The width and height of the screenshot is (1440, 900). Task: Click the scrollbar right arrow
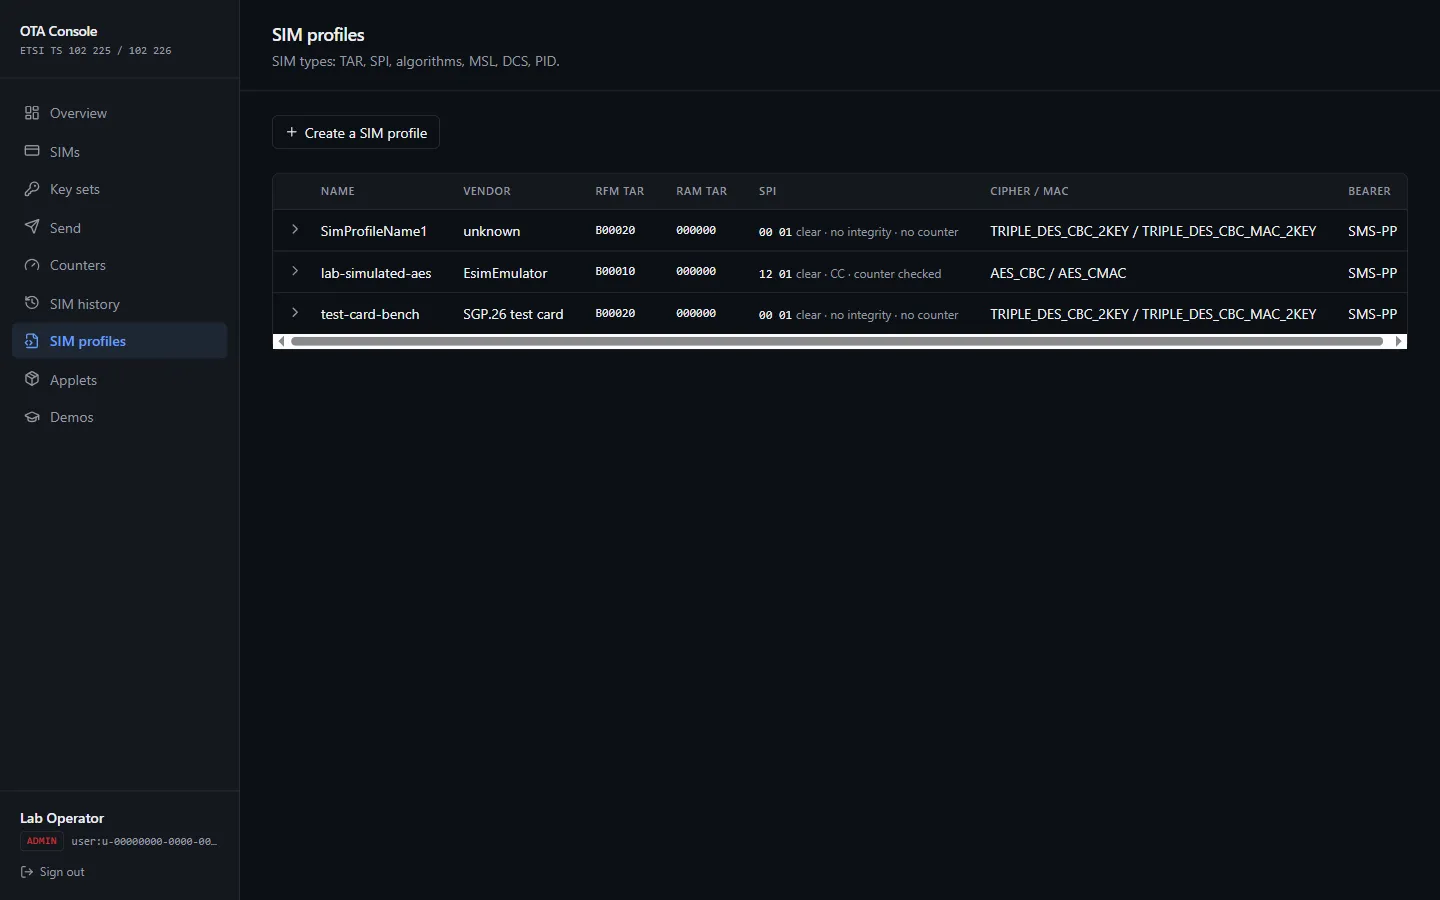pyautogui.click(x=1399, y=341)
